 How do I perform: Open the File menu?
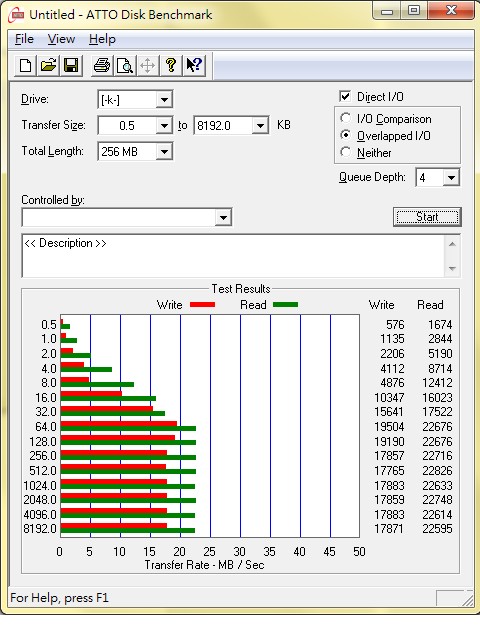point(24,39)
